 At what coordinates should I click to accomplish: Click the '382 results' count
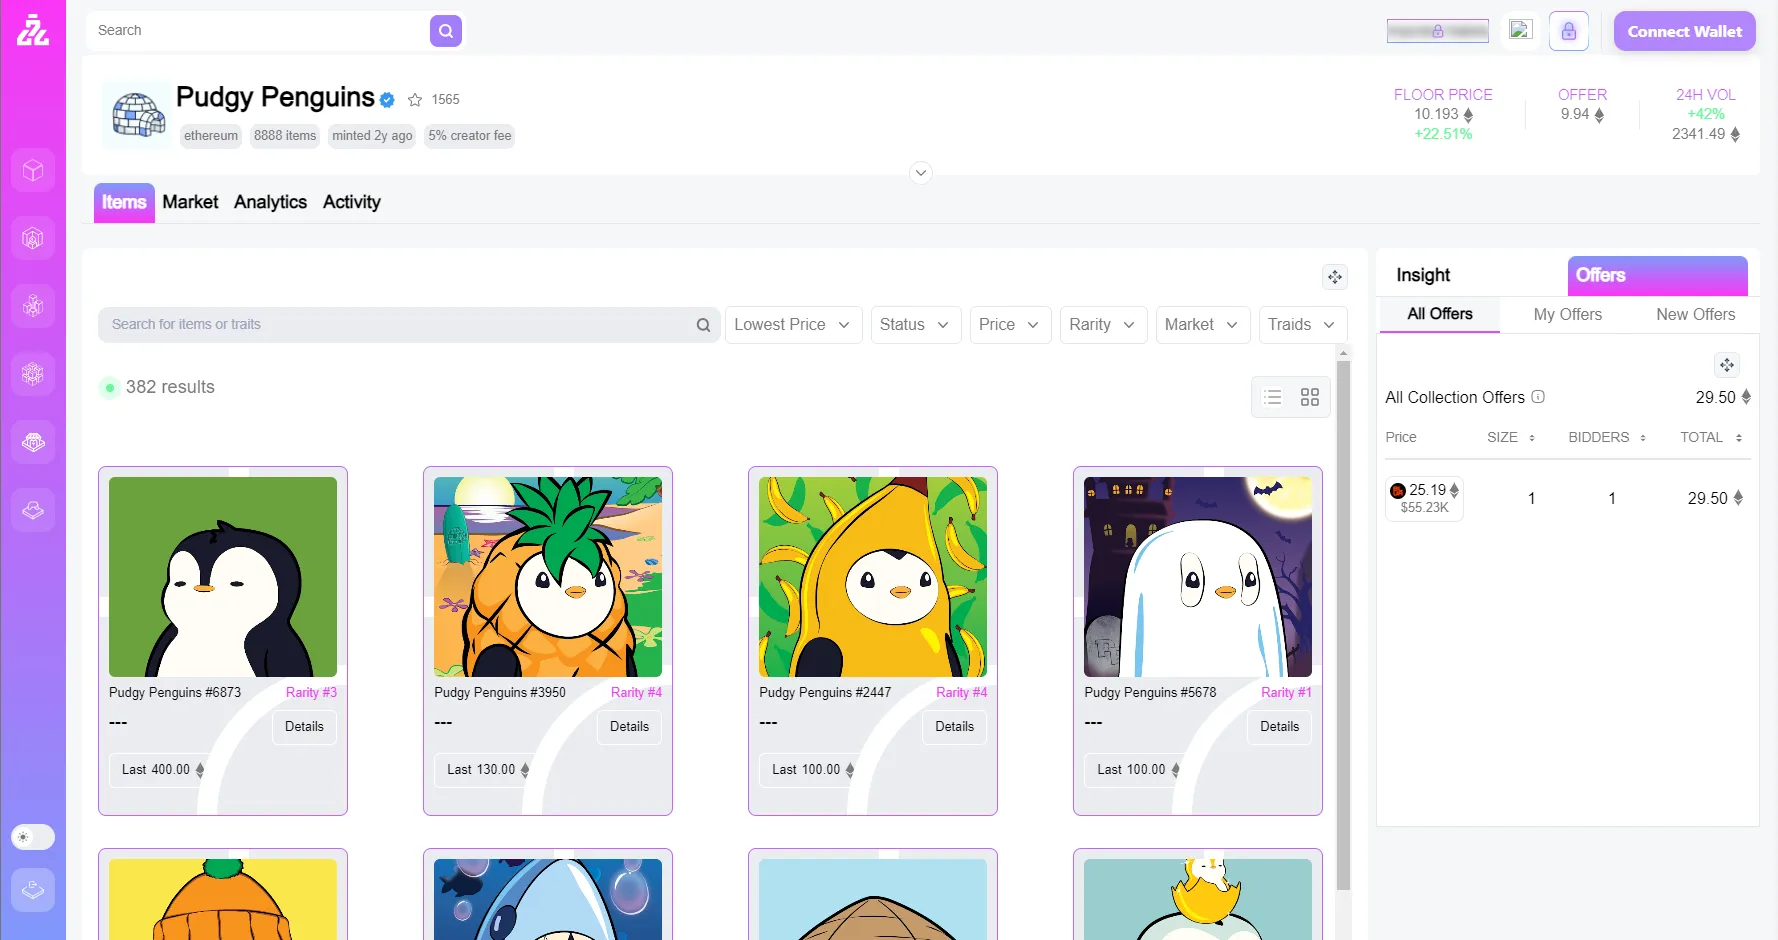pyautogui.click(x=170, y=387)
